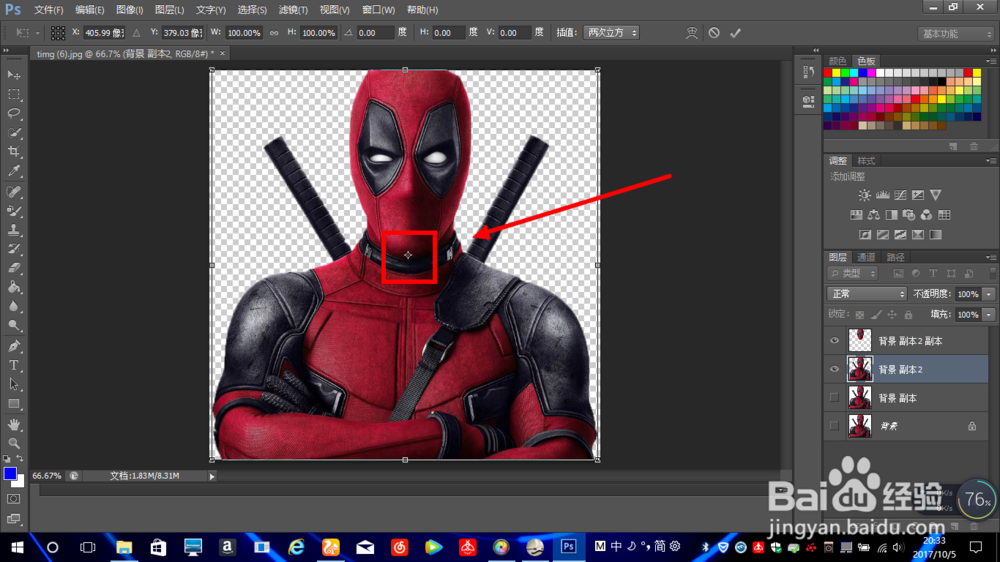Viewport: 1000px width, 562px height.
Task: Switch to the 通道 tab
Action: (x=866, y=257)
